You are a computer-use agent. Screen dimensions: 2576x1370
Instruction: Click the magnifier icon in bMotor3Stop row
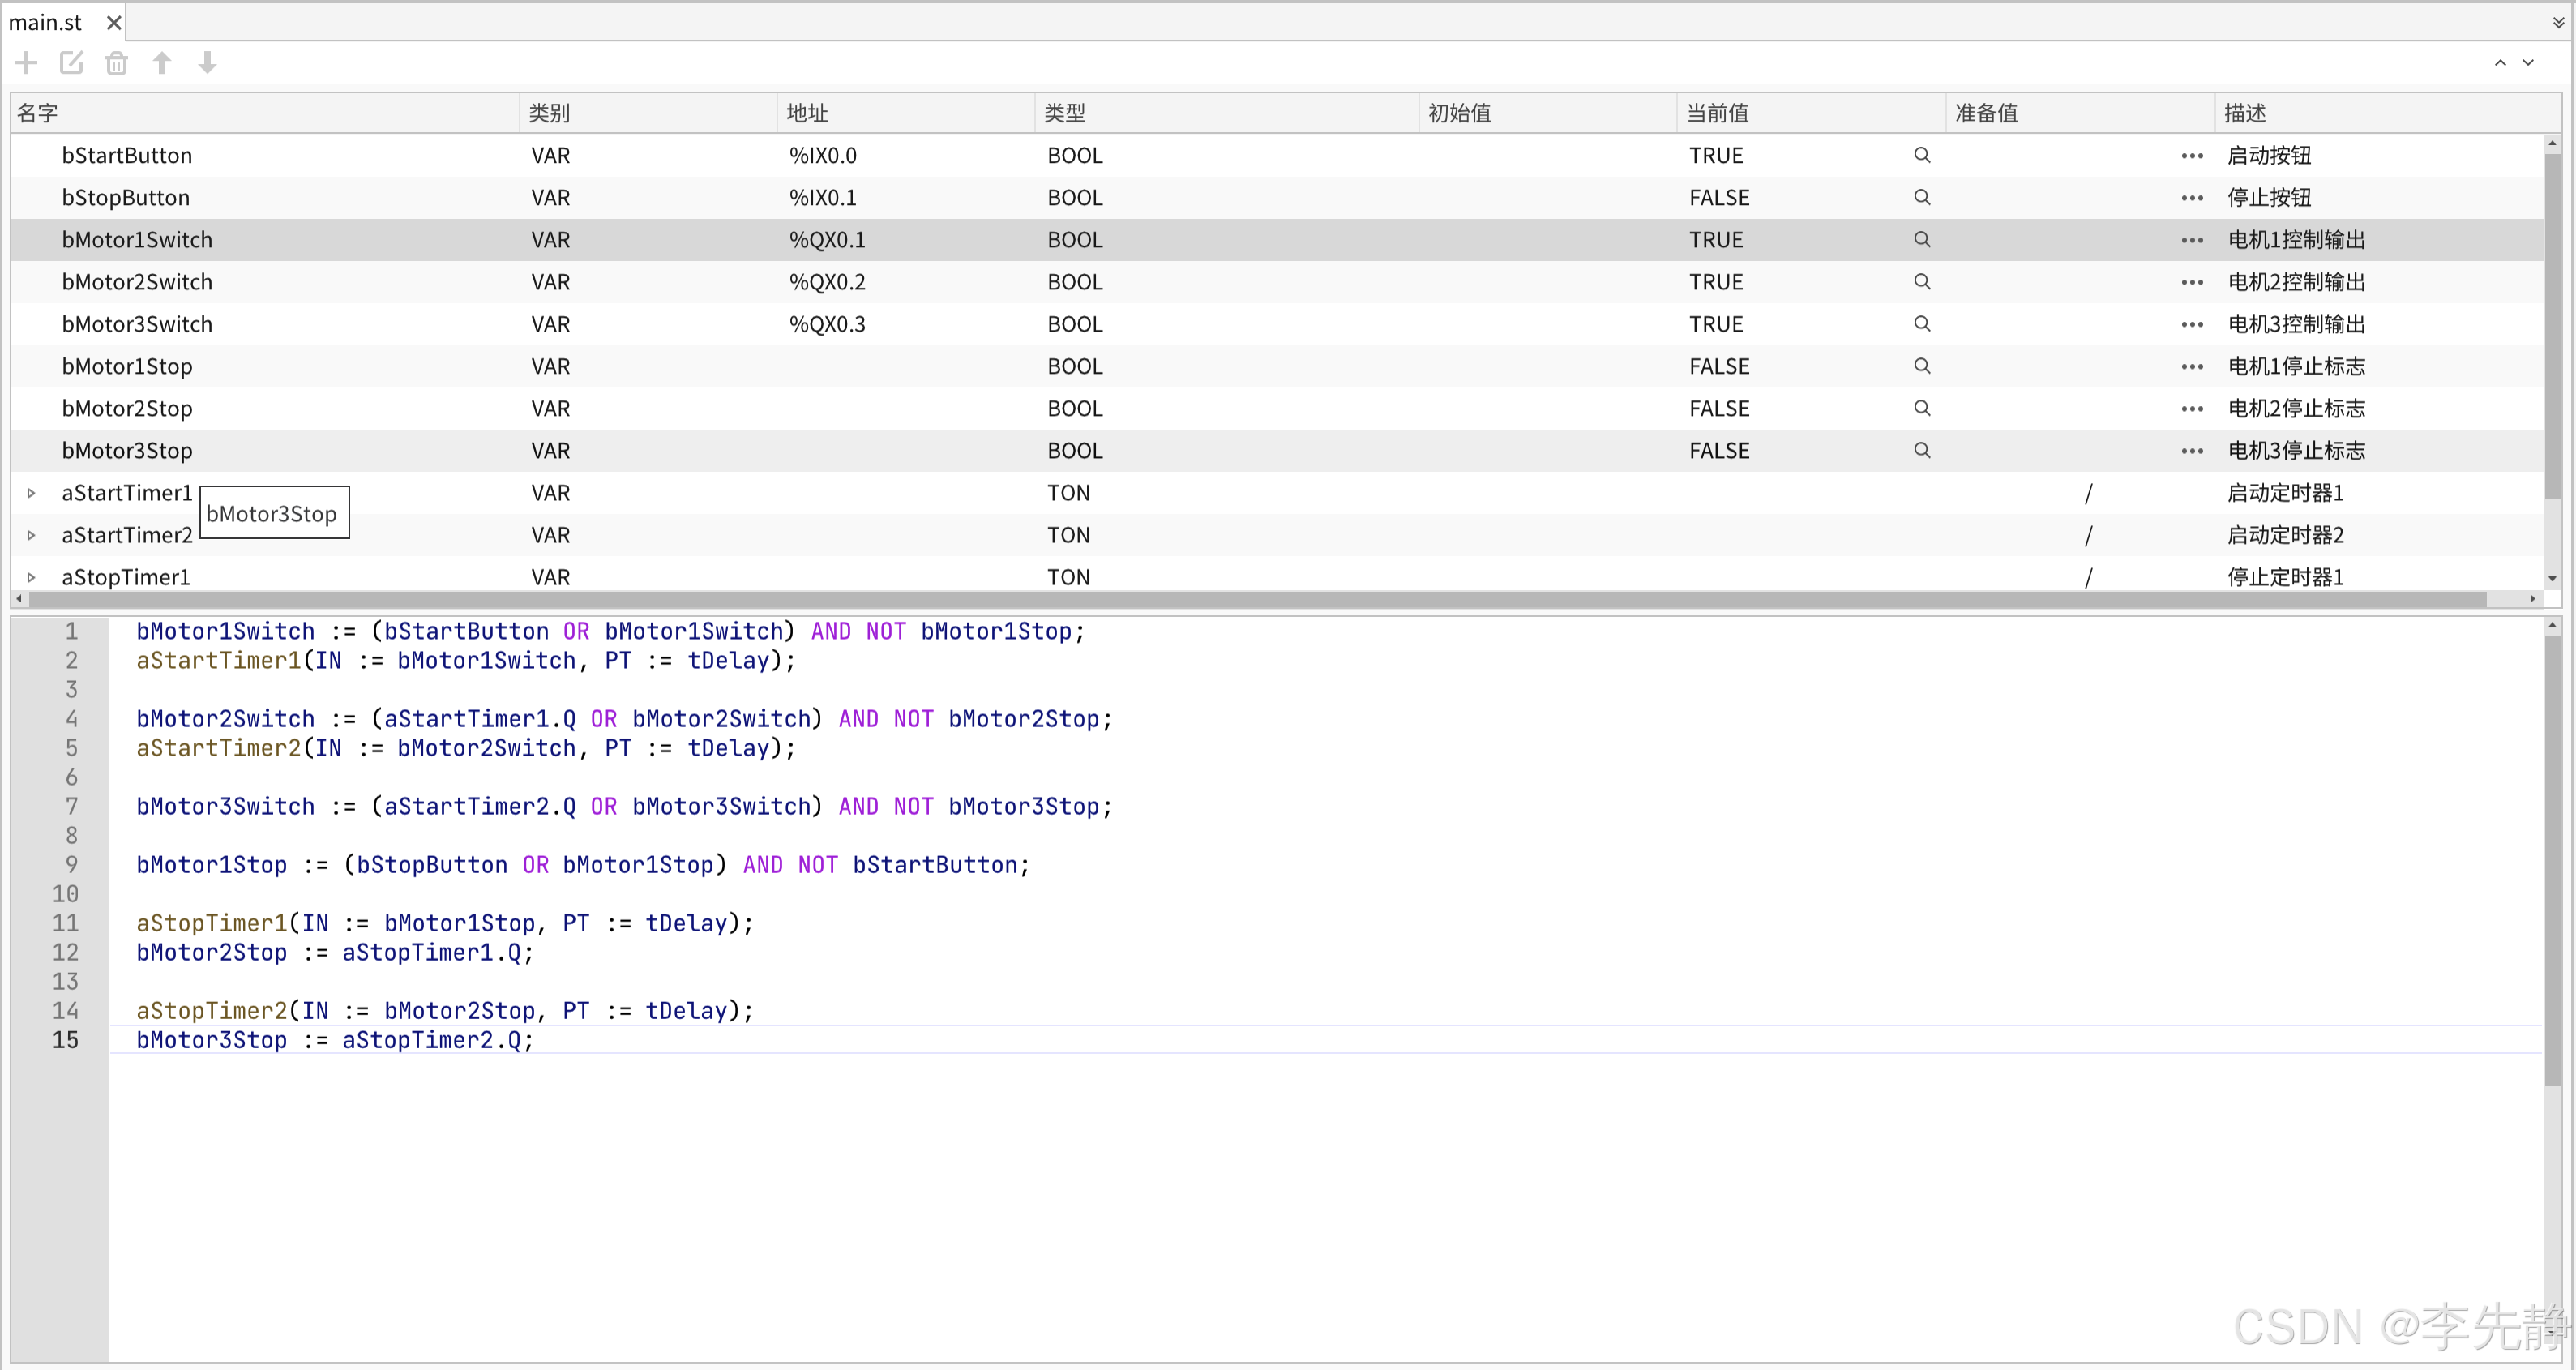pos(1921,450)
